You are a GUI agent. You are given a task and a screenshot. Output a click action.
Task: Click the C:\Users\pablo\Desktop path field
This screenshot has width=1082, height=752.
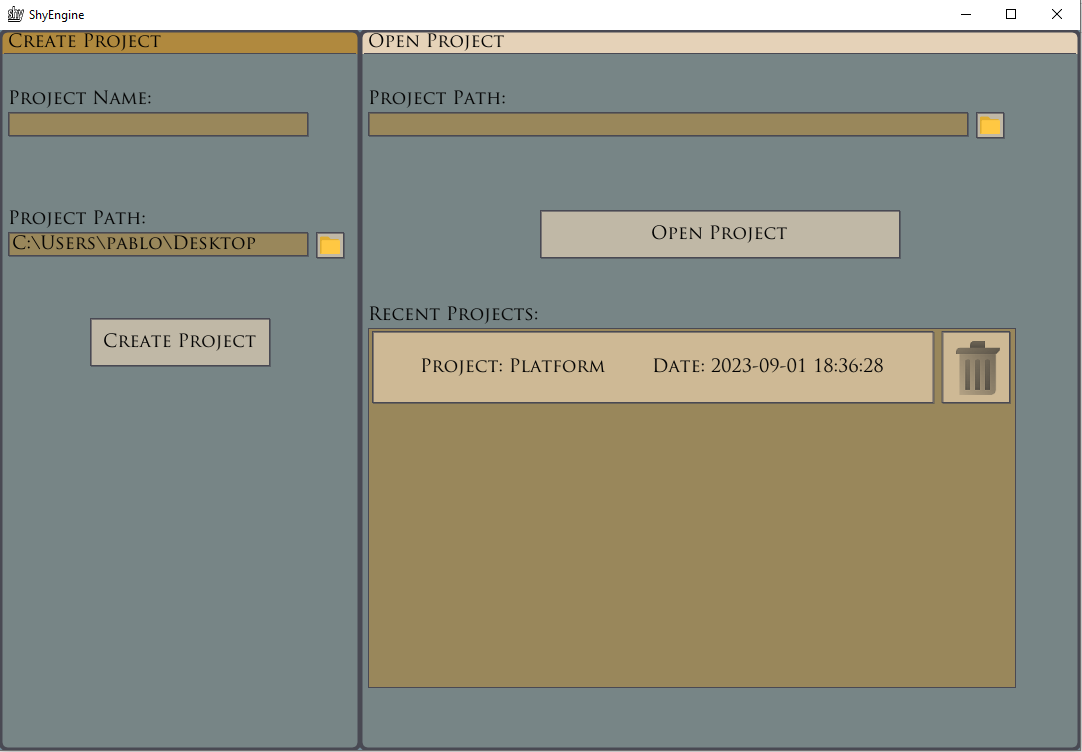point(158,244)
